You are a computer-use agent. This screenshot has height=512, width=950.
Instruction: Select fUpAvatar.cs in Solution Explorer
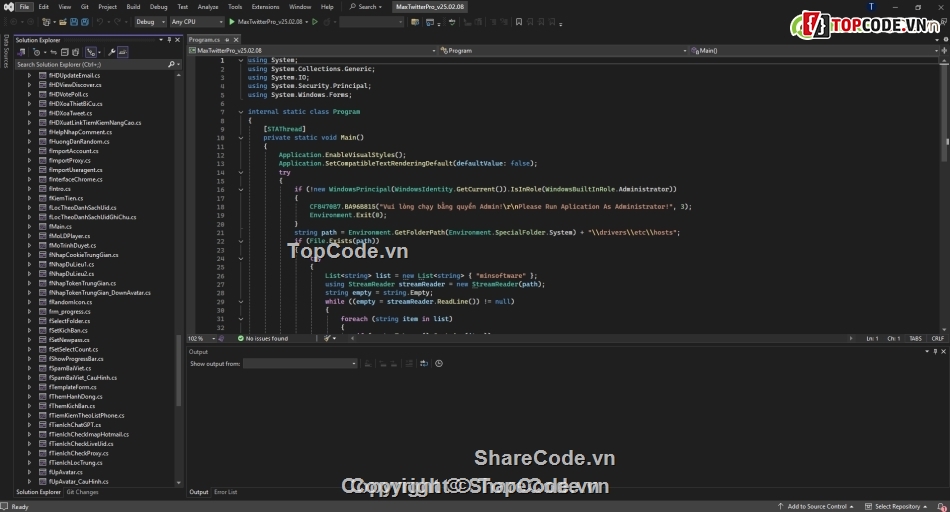(65, 472)
